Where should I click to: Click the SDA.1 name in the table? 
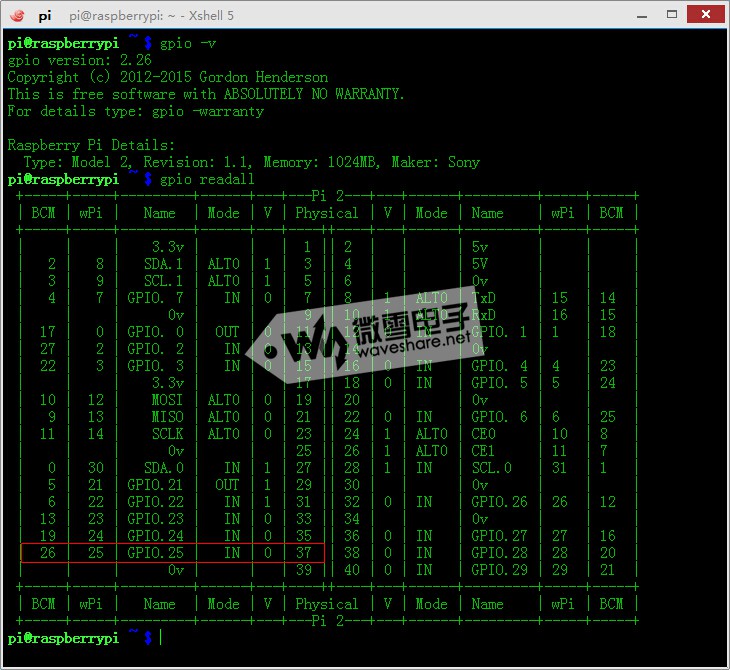click(163, 264)
